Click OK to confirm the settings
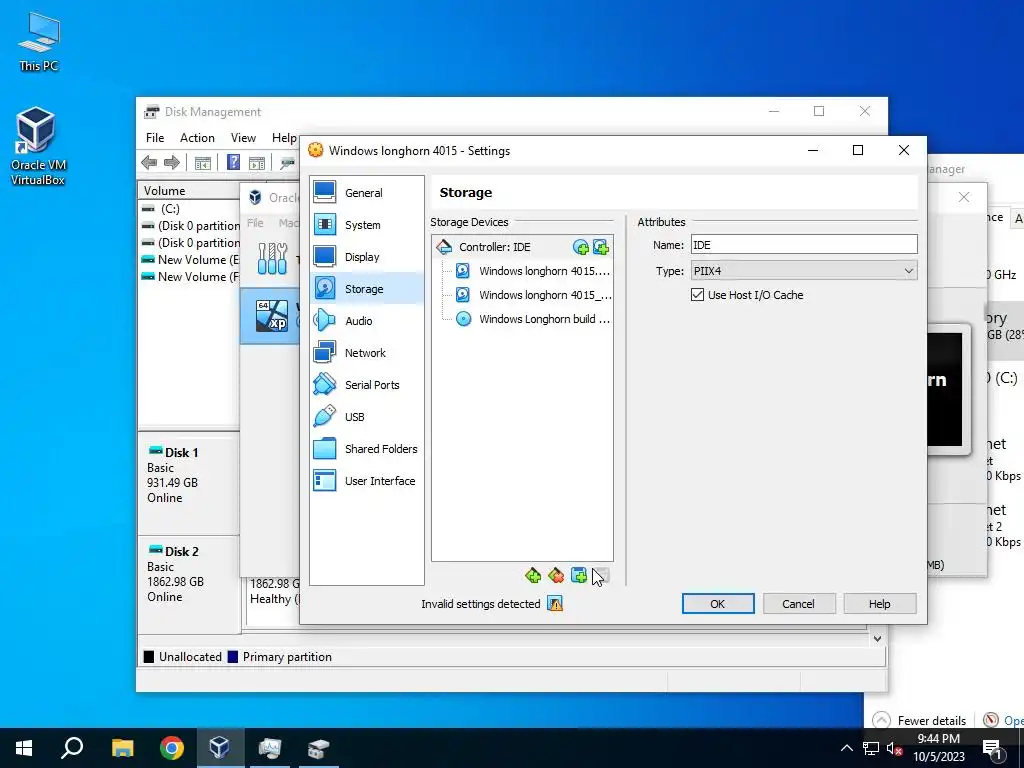 (718, 604)
